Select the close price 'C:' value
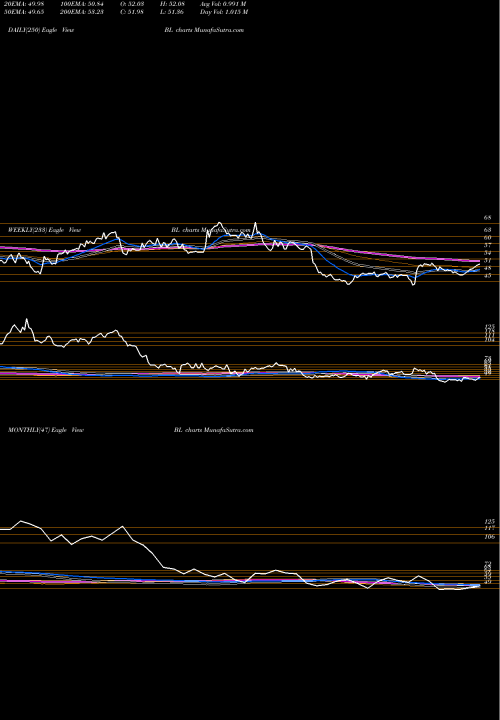Image resolution: width=500 pixels, height=720 pixels. point(133,12)
